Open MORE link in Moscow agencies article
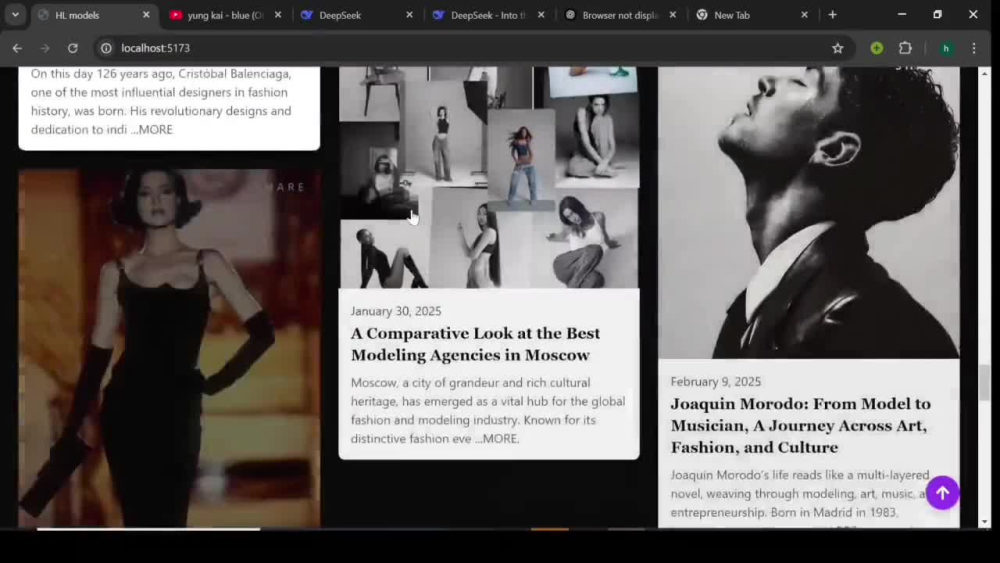 tap(497, 439)
